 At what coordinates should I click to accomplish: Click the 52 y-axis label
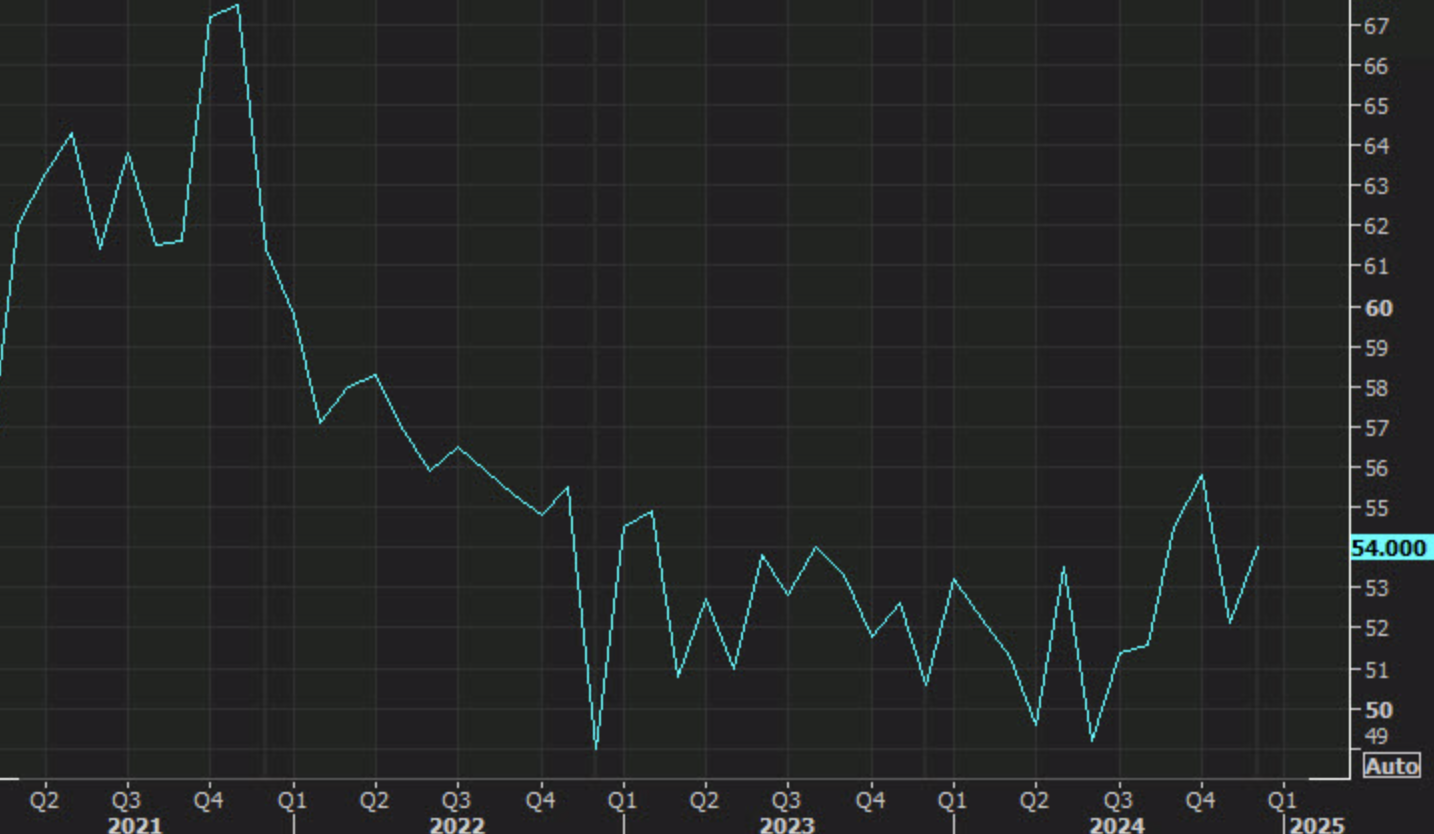point(1376,628)
